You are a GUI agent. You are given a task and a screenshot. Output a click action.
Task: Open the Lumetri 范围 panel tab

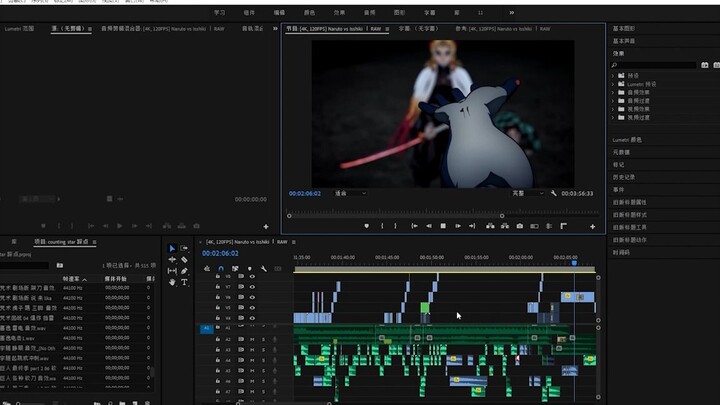pyautogui.click(x=19, y=28)
